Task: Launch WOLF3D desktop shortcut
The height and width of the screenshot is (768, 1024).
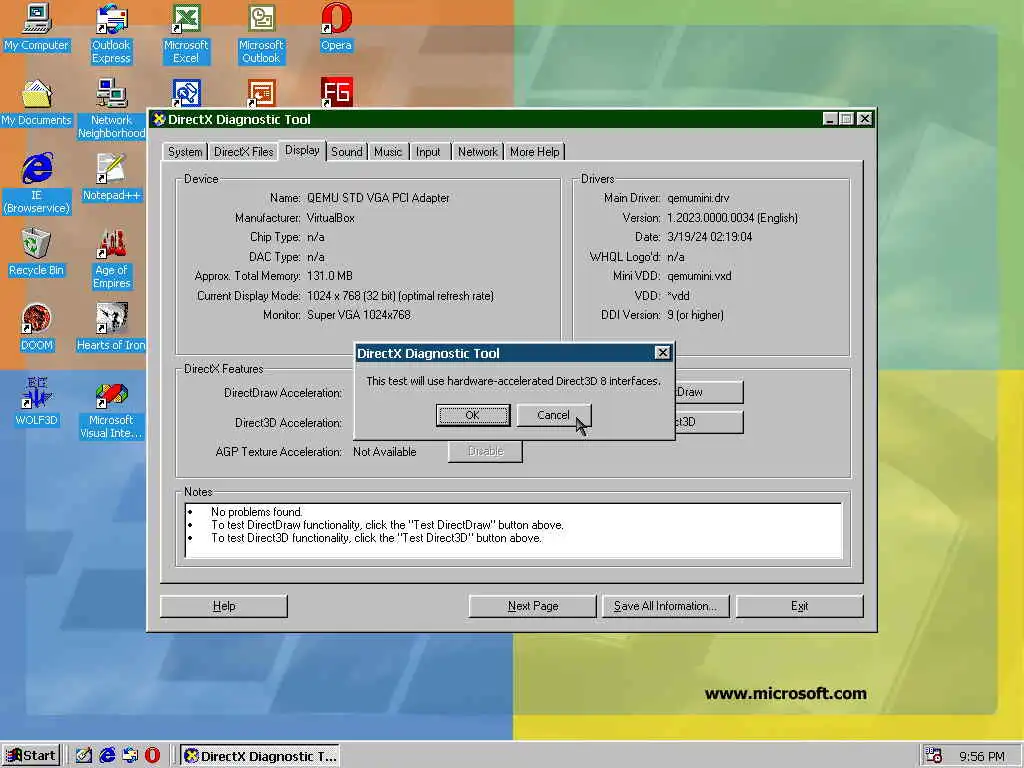Action: coord(37,402)
